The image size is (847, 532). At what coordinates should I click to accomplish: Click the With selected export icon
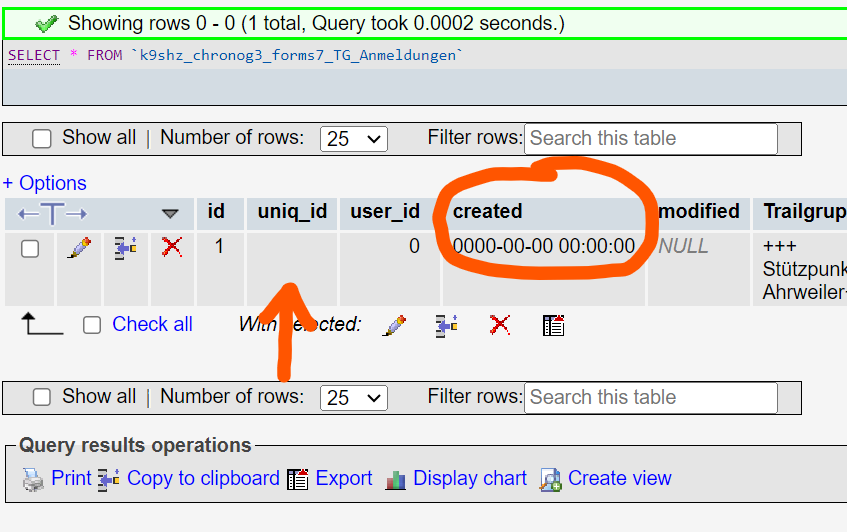coord(553,325)
